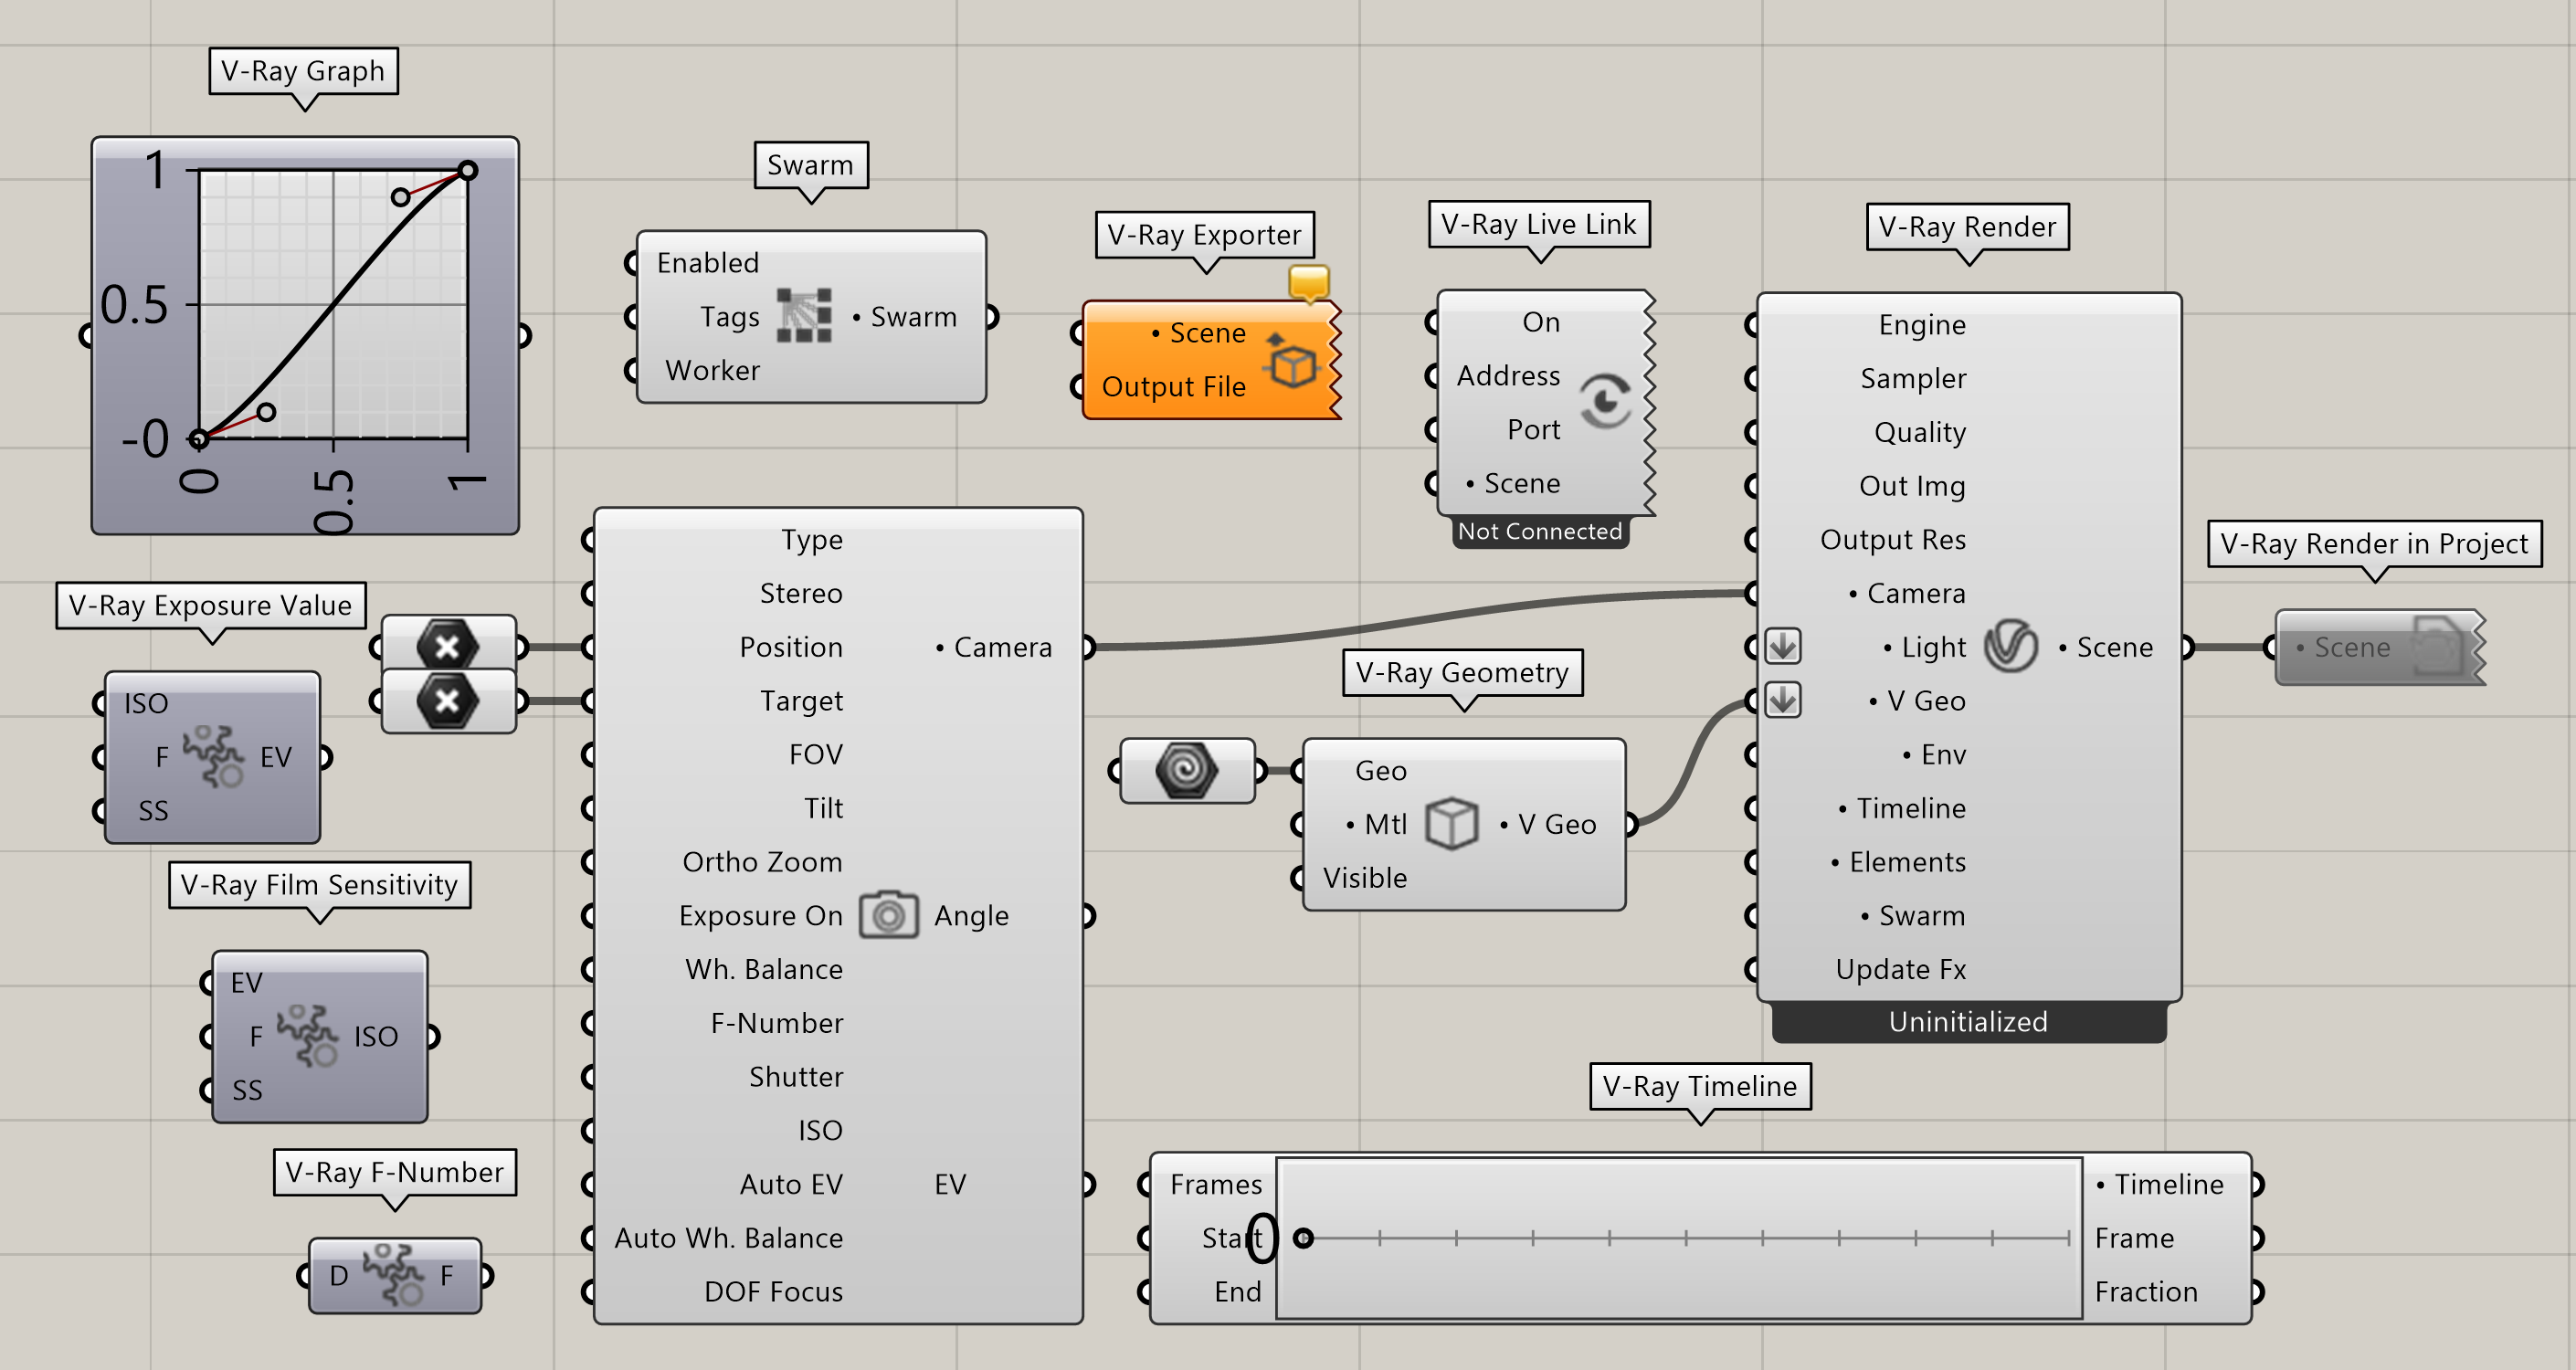Click the Update Fx input parameter
Viewport: 2576px width, 1370px height.
[1900, 969]
